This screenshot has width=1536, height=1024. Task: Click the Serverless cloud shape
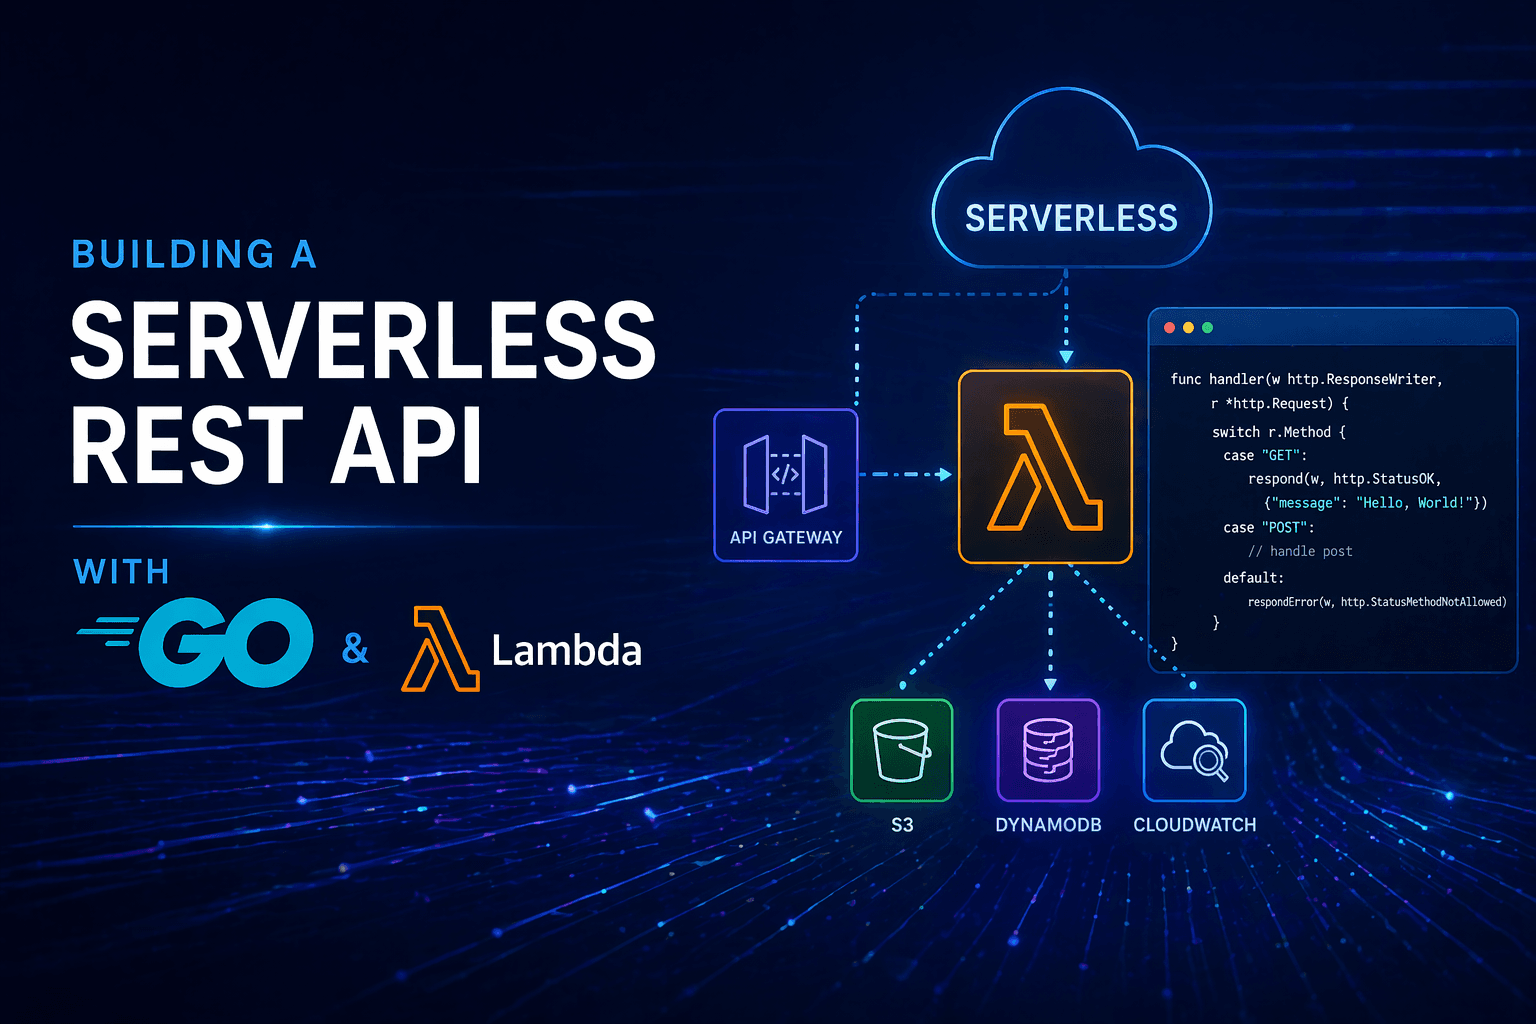(x=1071, y=180)
